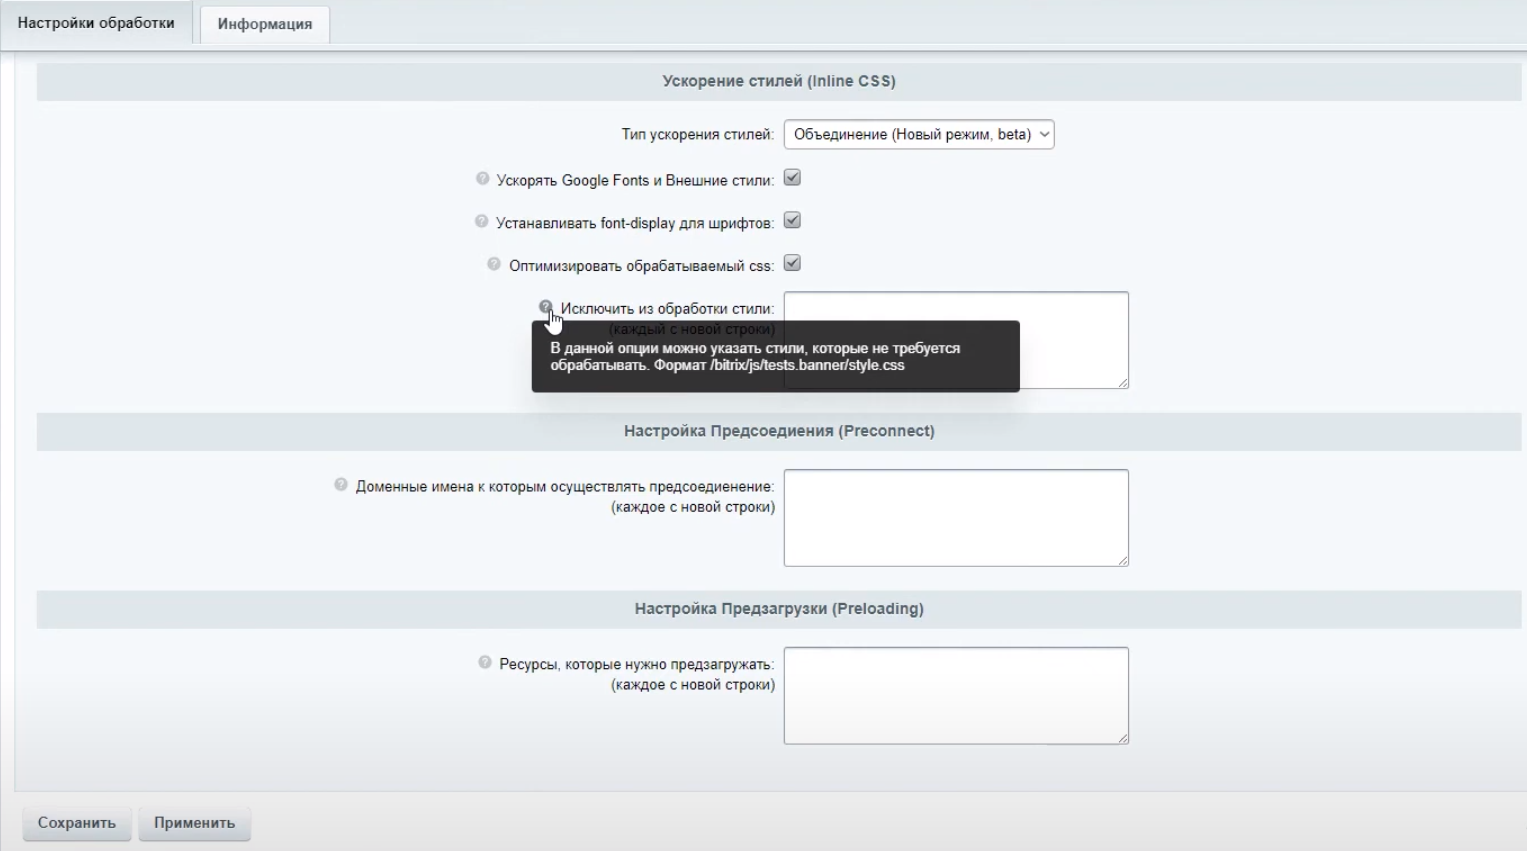Click the Настройка Предзагрузки (Preloading) heading
The image size is (1527, 851).
(x=779, y=608)
